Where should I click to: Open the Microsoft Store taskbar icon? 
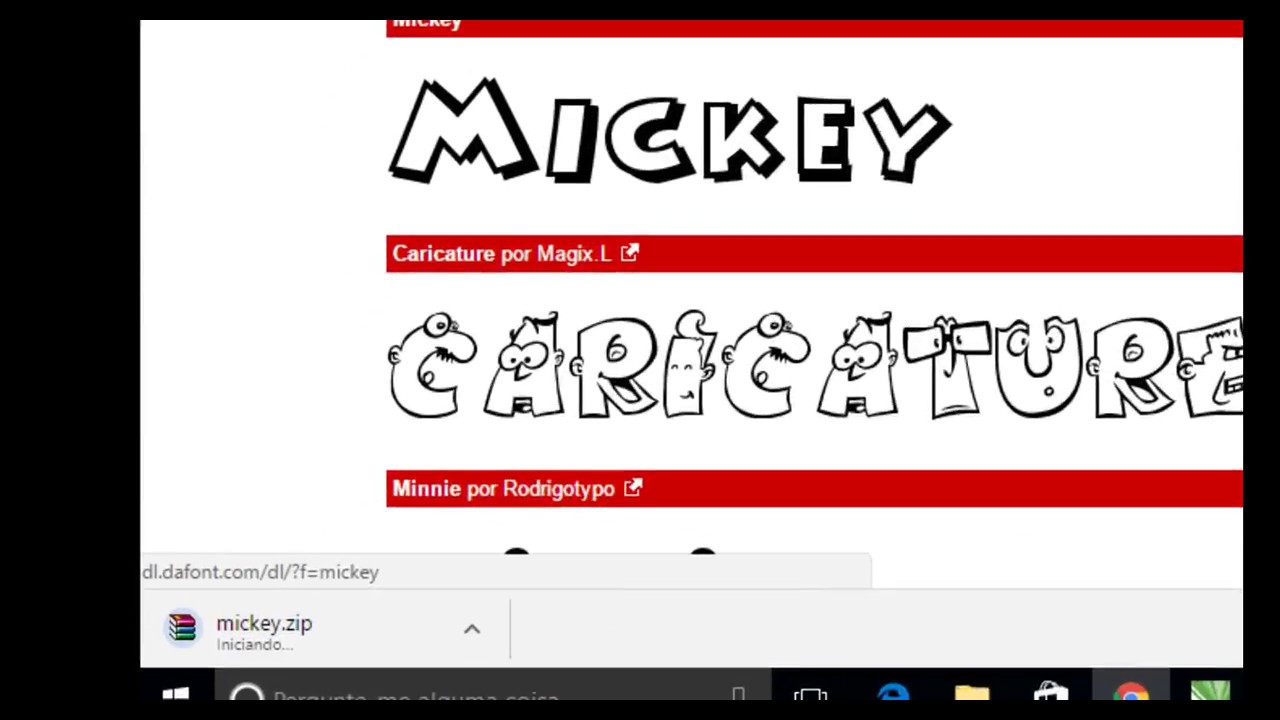tap(1051, 693)
